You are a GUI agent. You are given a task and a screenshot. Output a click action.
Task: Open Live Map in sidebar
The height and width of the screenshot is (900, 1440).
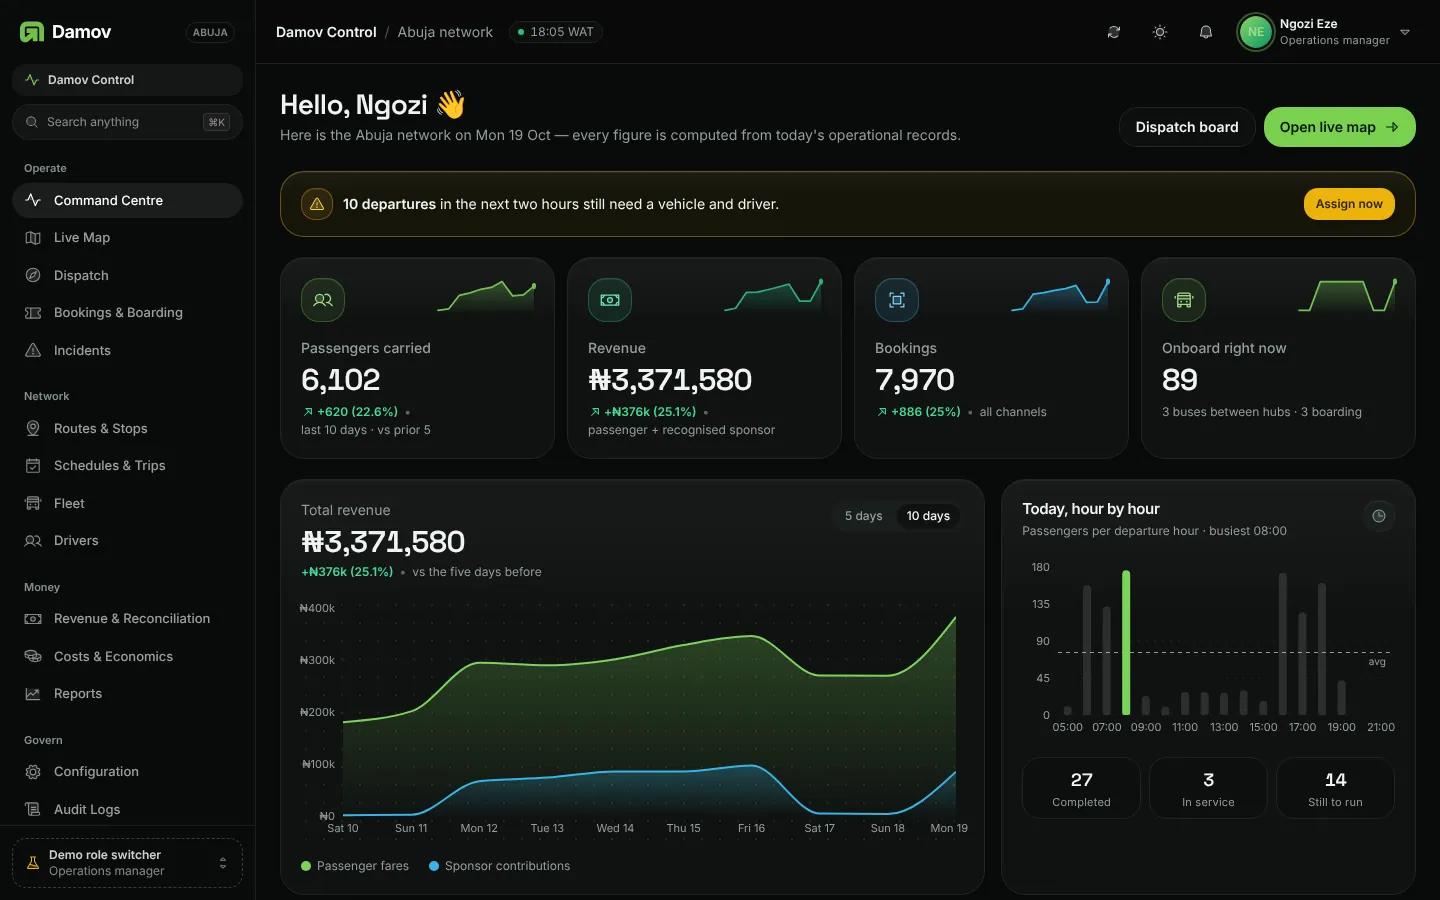127,238
